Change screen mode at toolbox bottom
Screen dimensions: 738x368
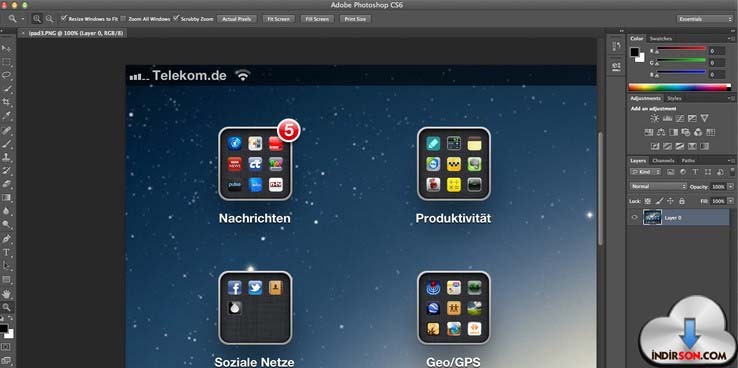pyautogui.click(x=6, y=361)
